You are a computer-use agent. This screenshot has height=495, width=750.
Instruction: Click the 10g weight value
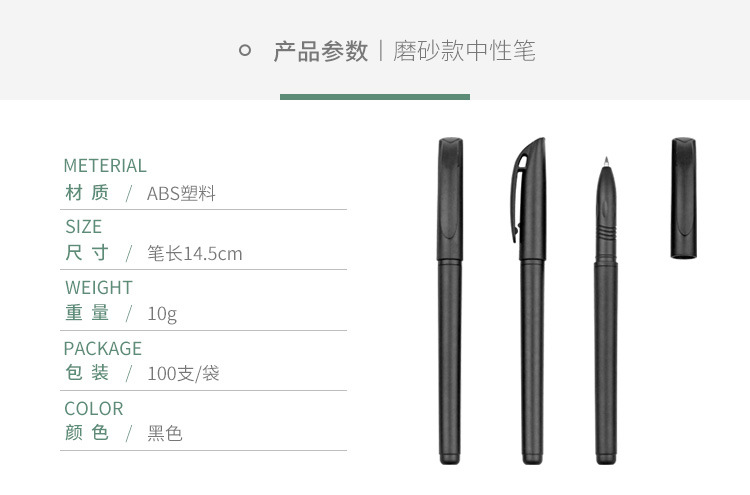pos(162,314)
